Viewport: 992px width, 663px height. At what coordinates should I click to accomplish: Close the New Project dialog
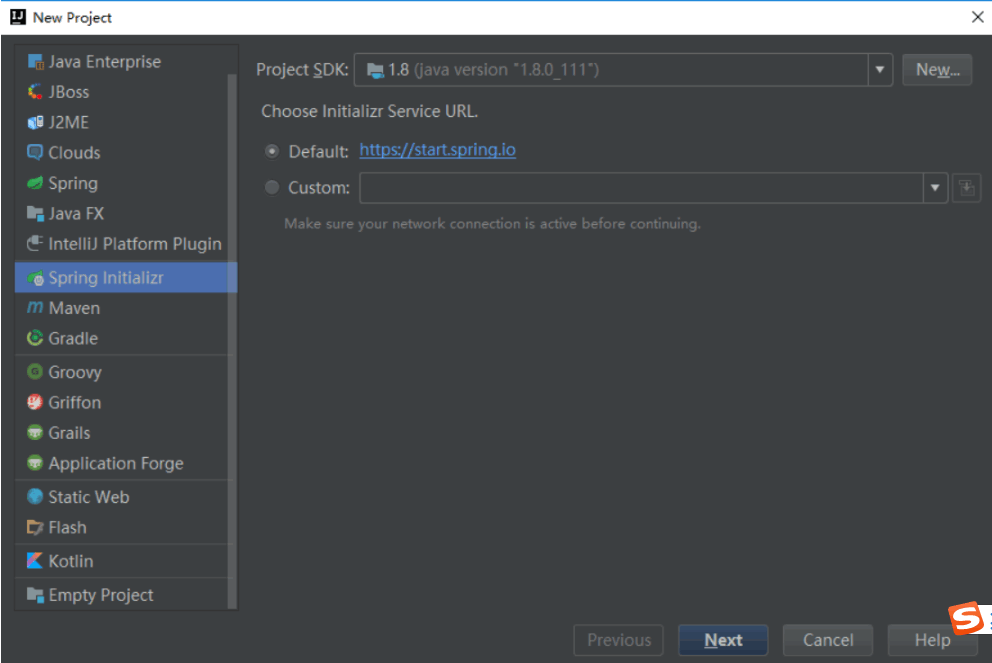977,17
